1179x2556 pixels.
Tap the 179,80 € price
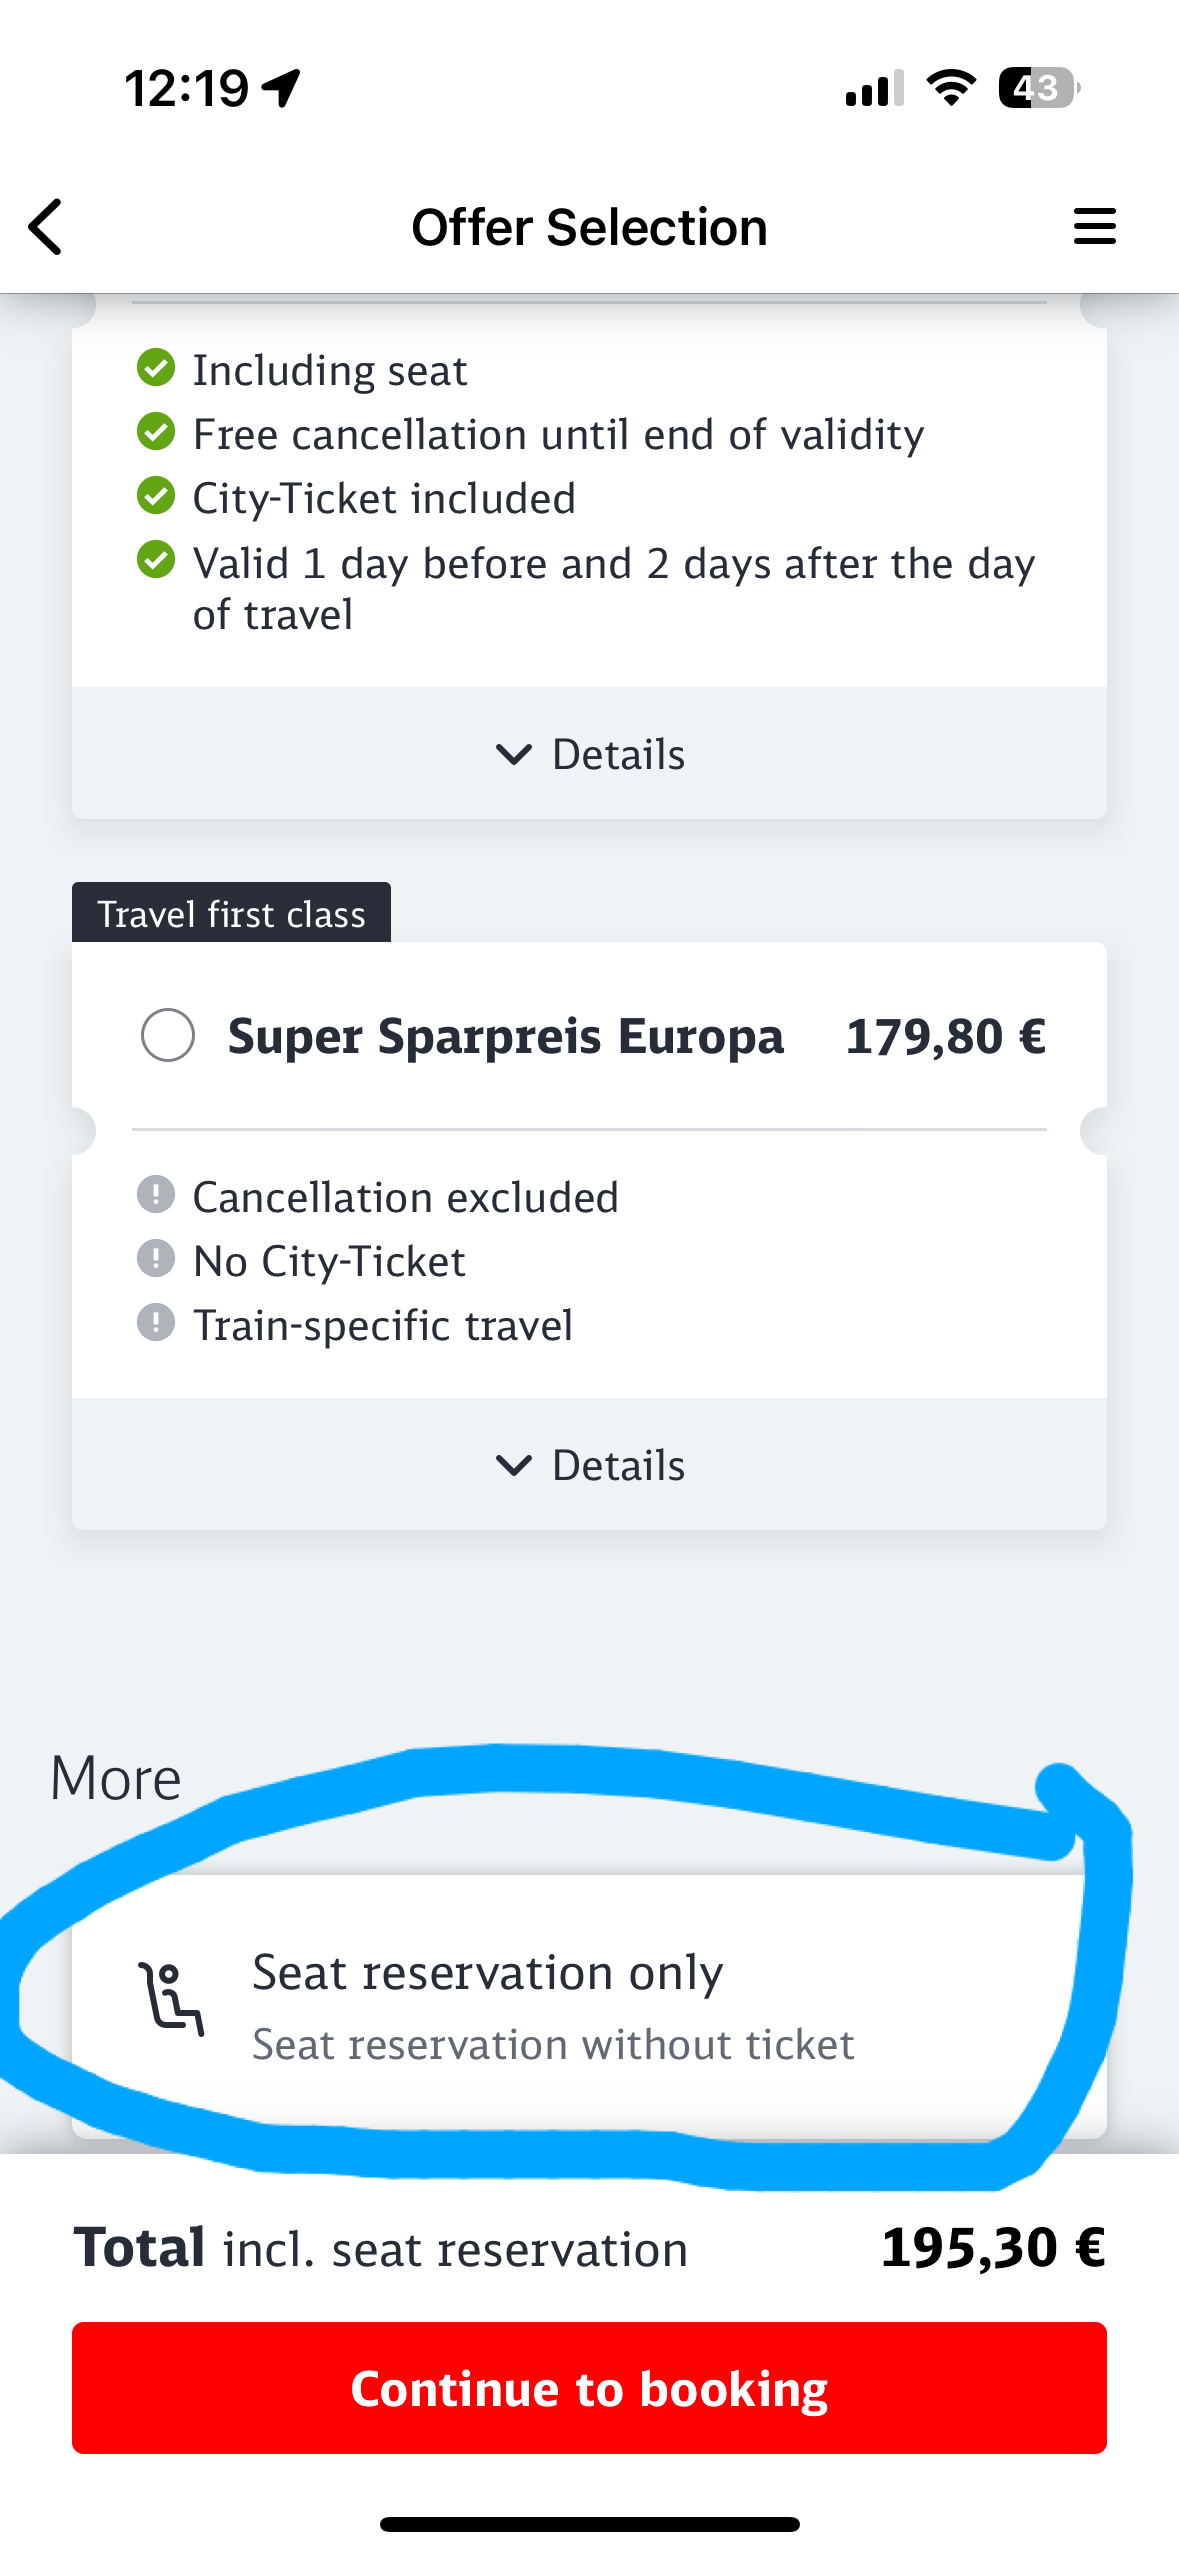[946, 1036]
